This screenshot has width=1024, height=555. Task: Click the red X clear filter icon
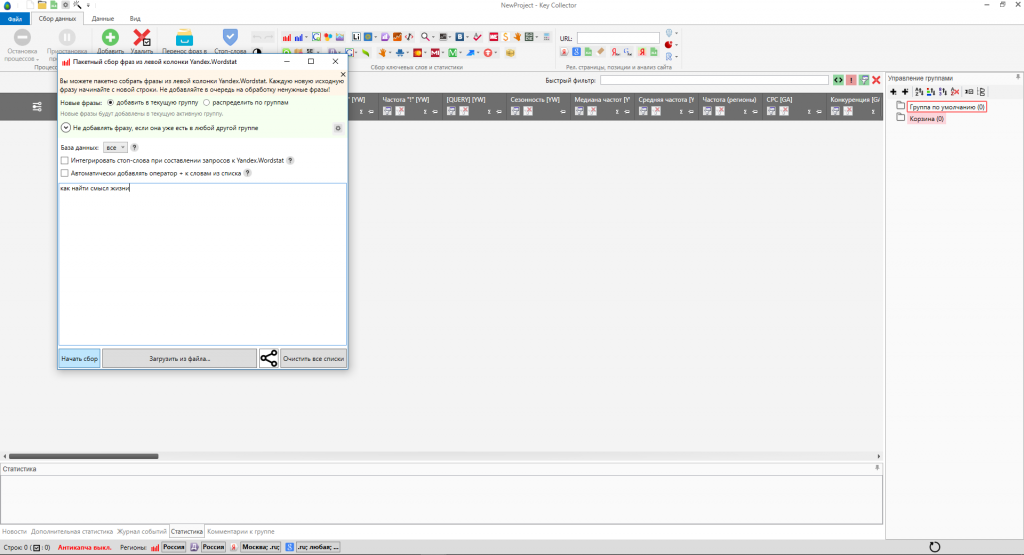point(876,80)
